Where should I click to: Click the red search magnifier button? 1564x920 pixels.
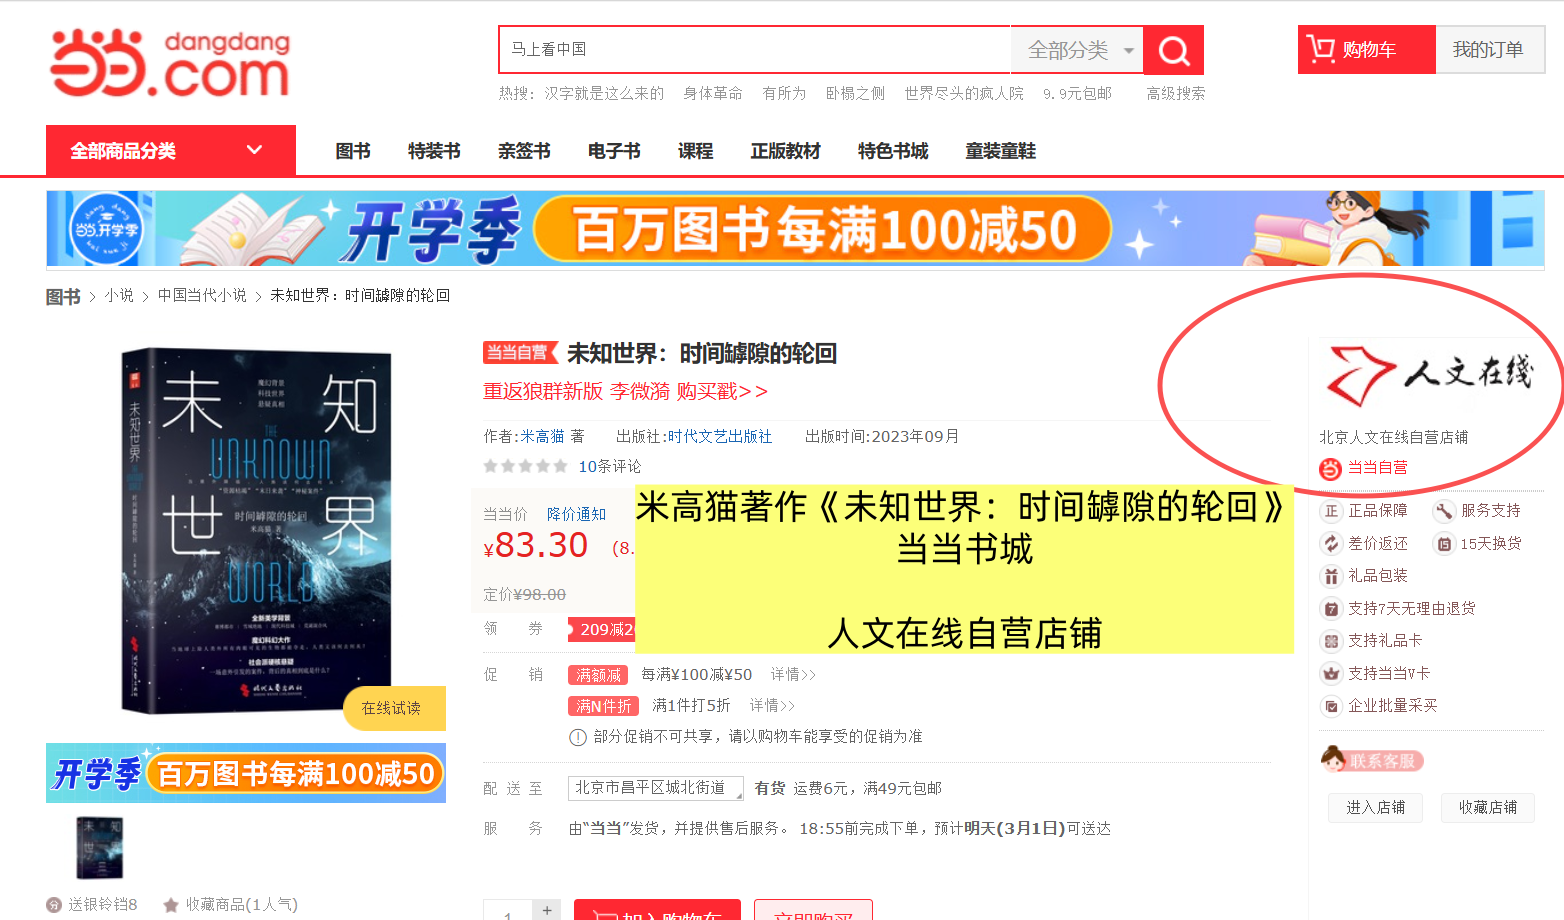1173,50
